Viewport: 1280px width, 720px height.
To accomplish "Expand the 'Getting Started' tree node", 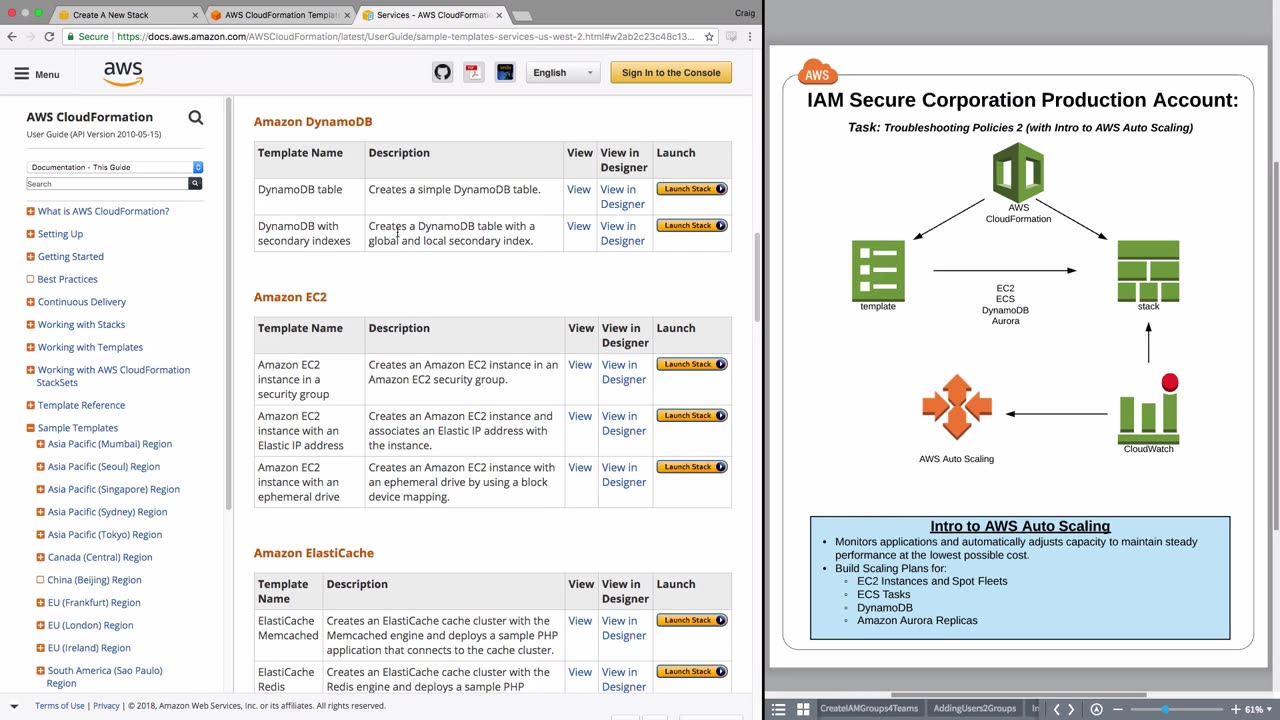I will point(30,257).
